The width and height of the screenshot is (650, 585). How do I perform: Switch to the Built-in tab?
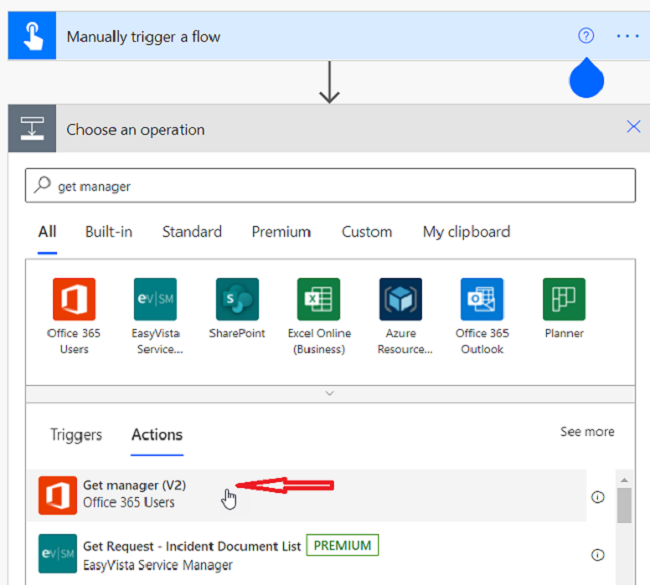coord(109,232)
